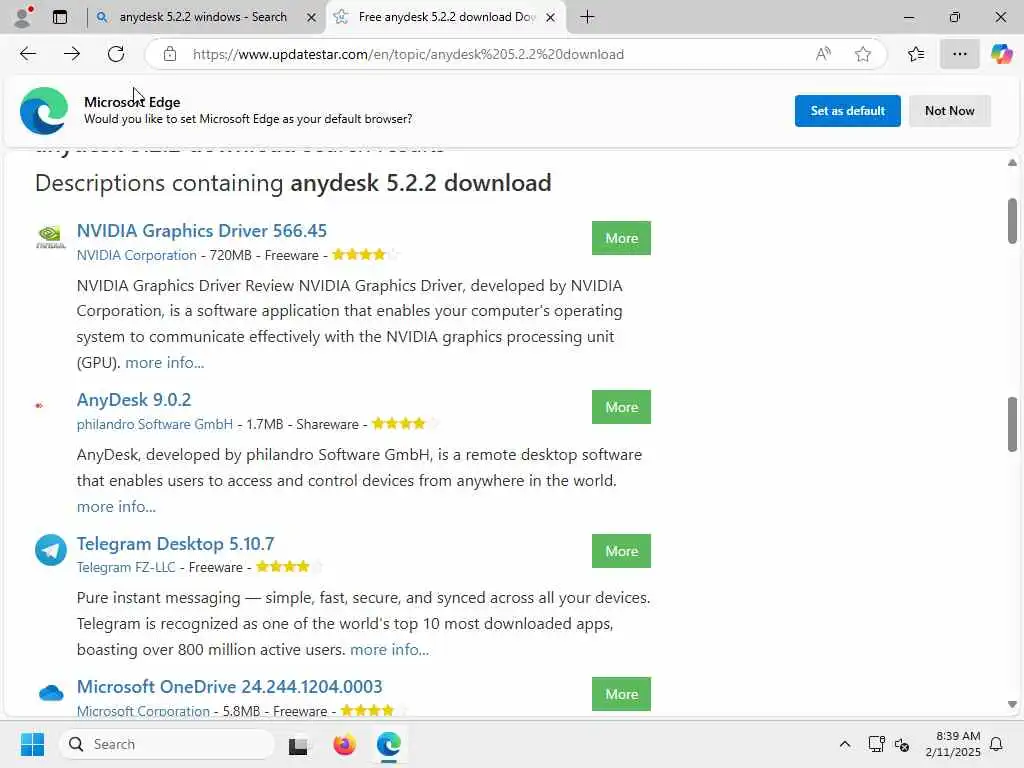Open NVIDIA Graphics Driver 566.45 link
Image resolution: width=1024 pixels, height=768 pixels.
point(202,231)
